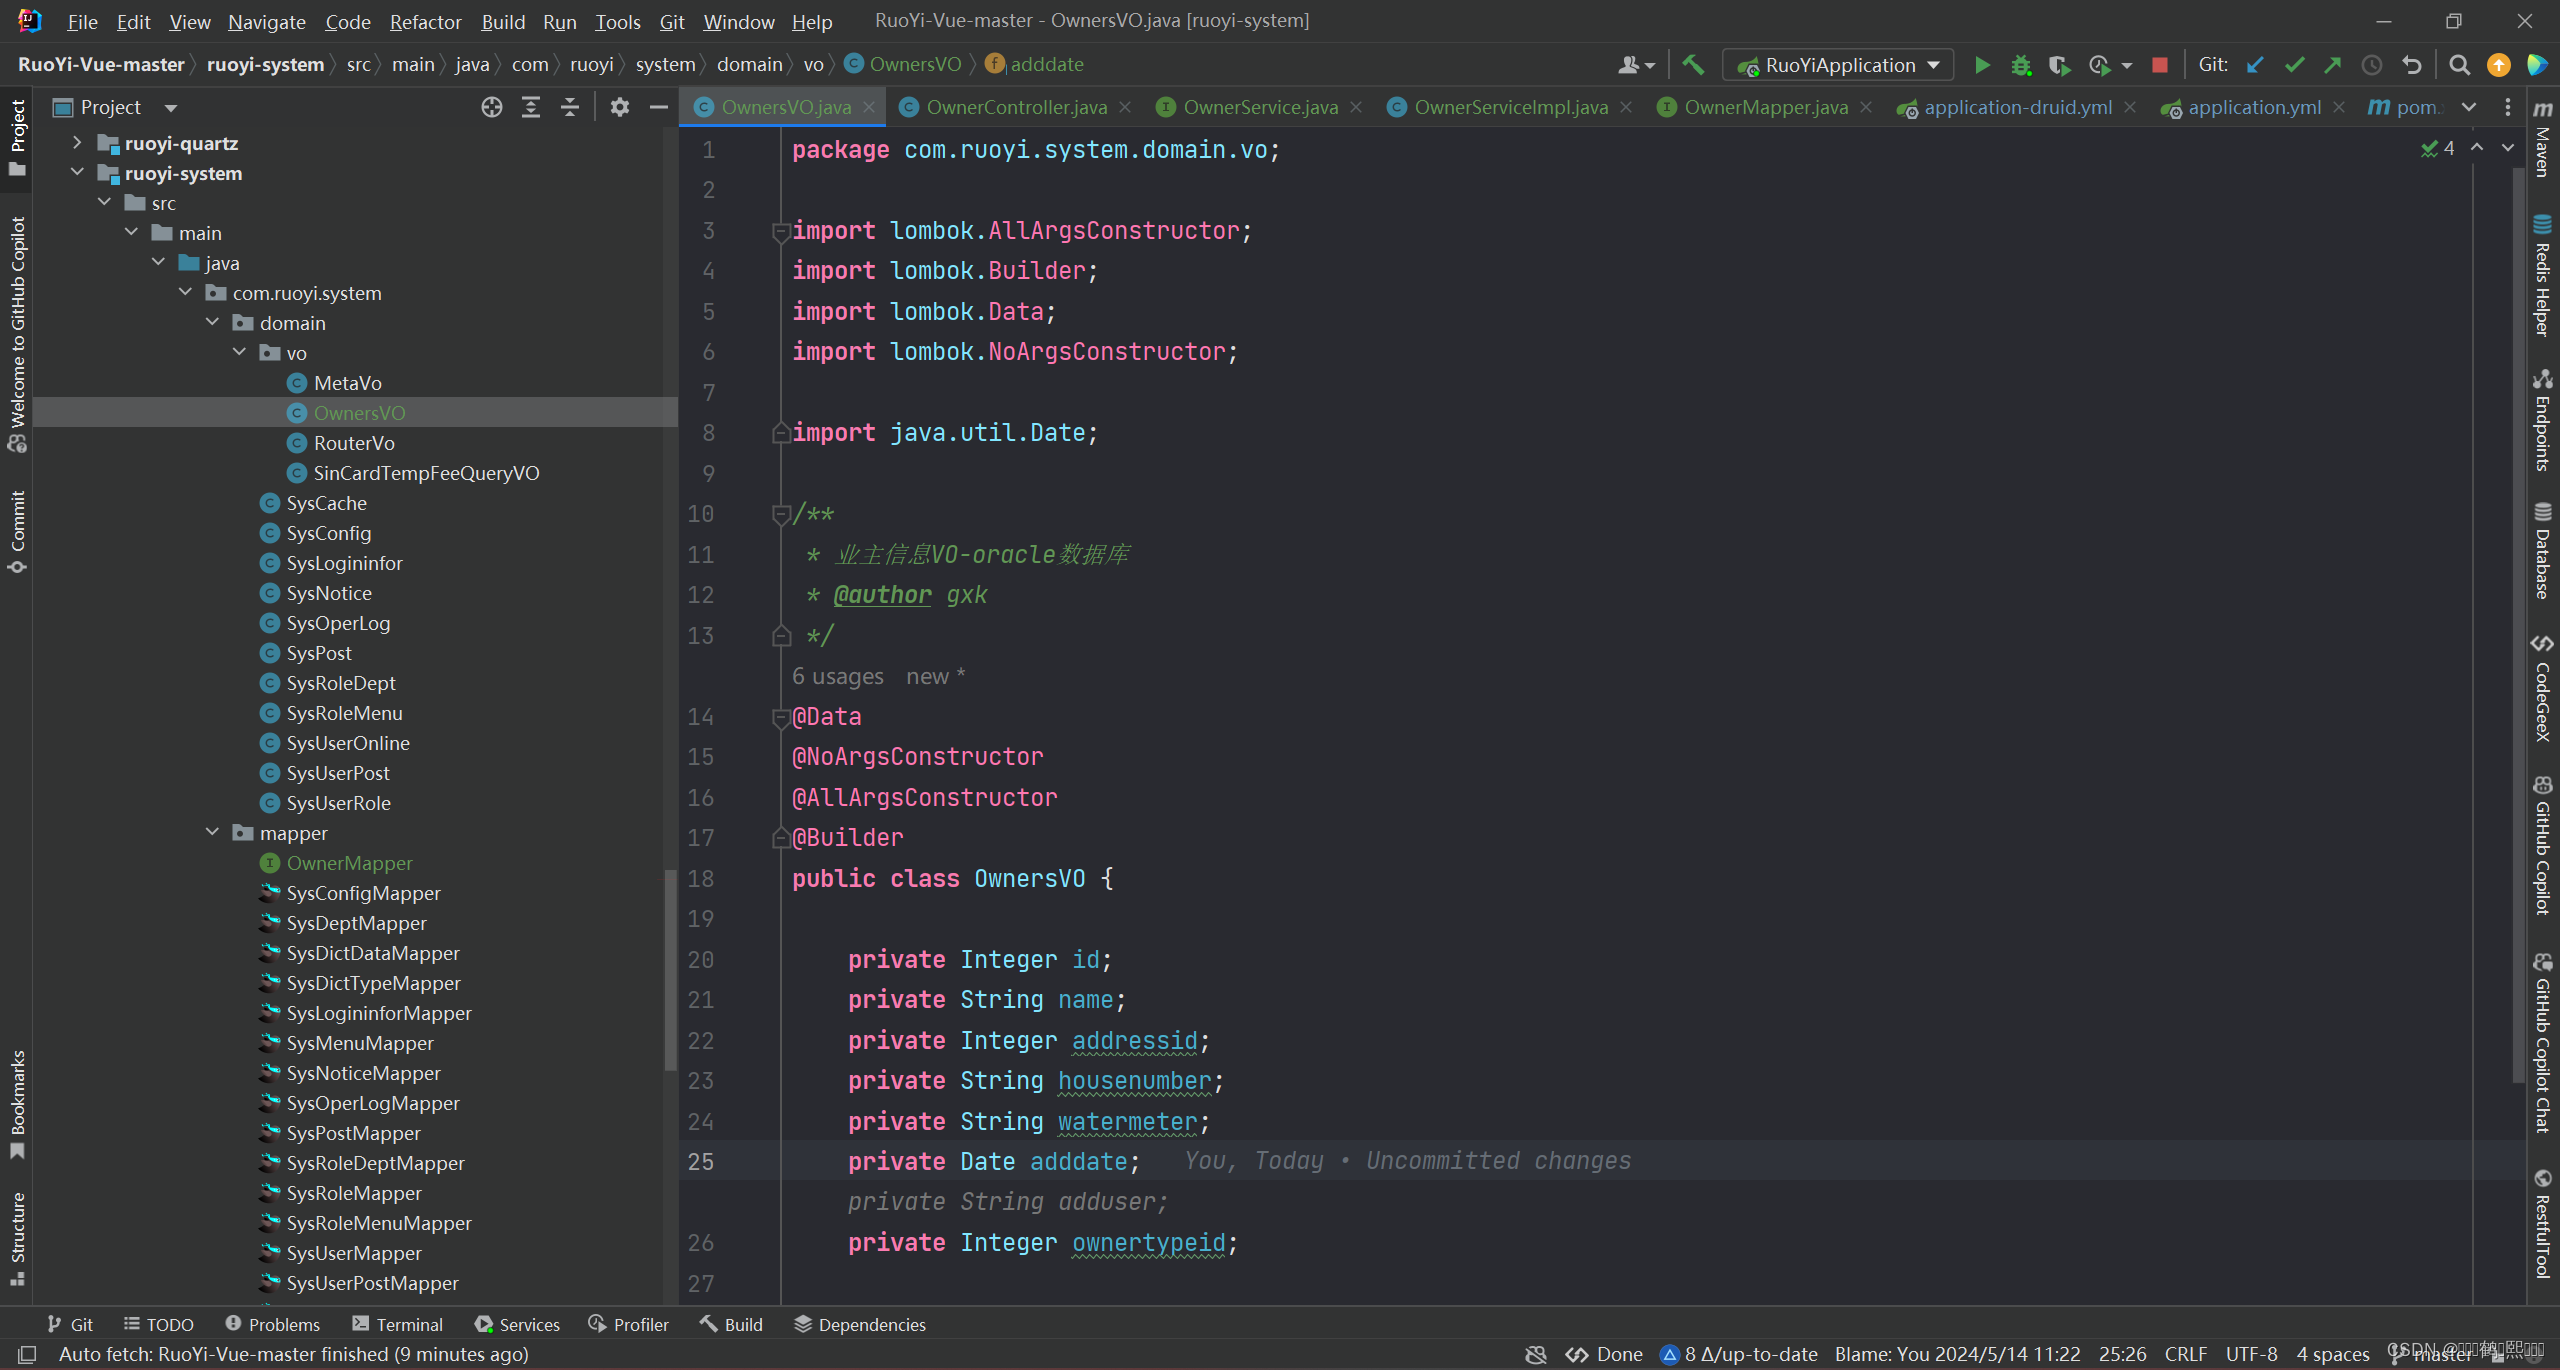Open the Terminal tool window
The image size is (2560, 1370).
pos(398,1324)
